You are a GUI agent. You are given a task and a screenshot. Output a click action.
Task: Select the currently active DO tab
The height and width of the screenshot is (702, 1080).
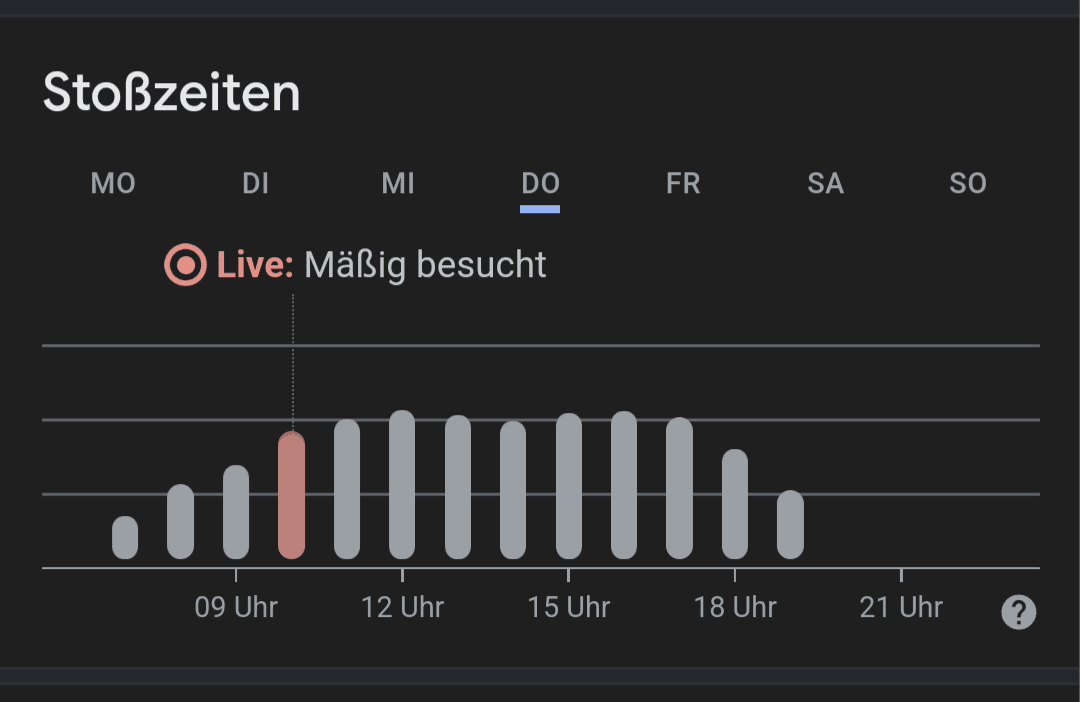[540, 184]
